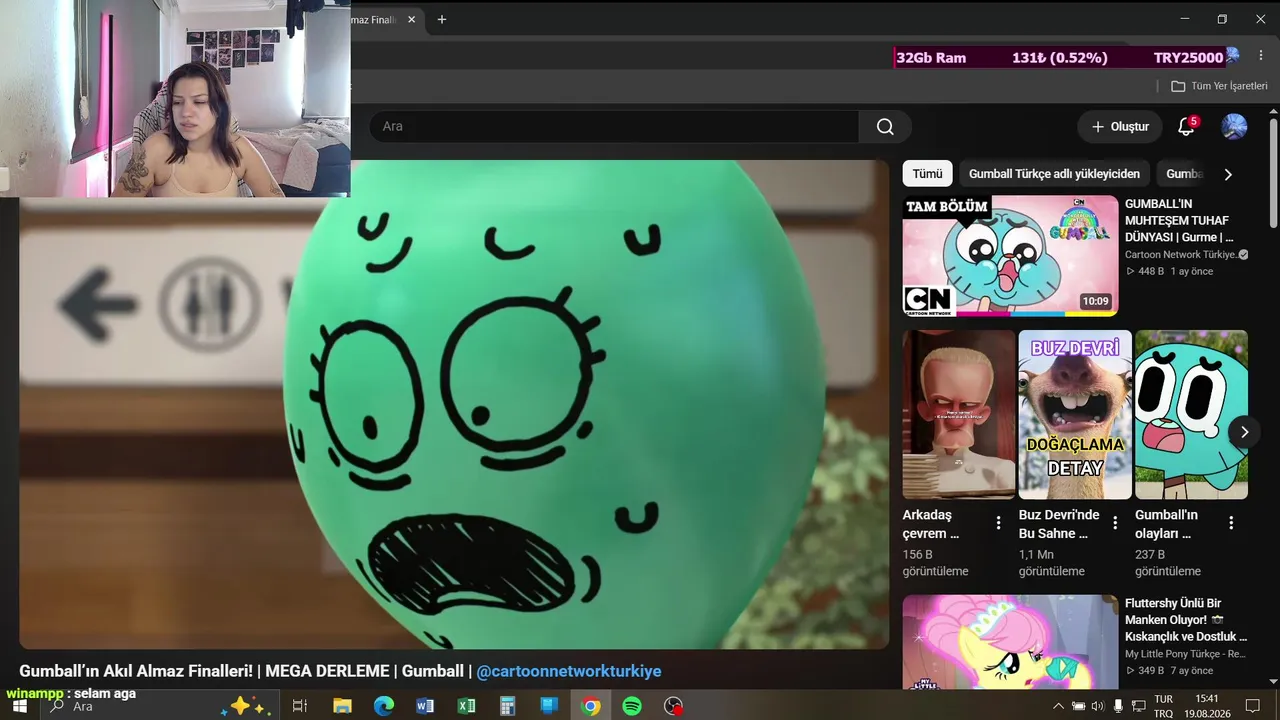
Task: Open the Gumball short thumbnail showing a scared face
Action: pyautogui.click(x=1191, y=414)
